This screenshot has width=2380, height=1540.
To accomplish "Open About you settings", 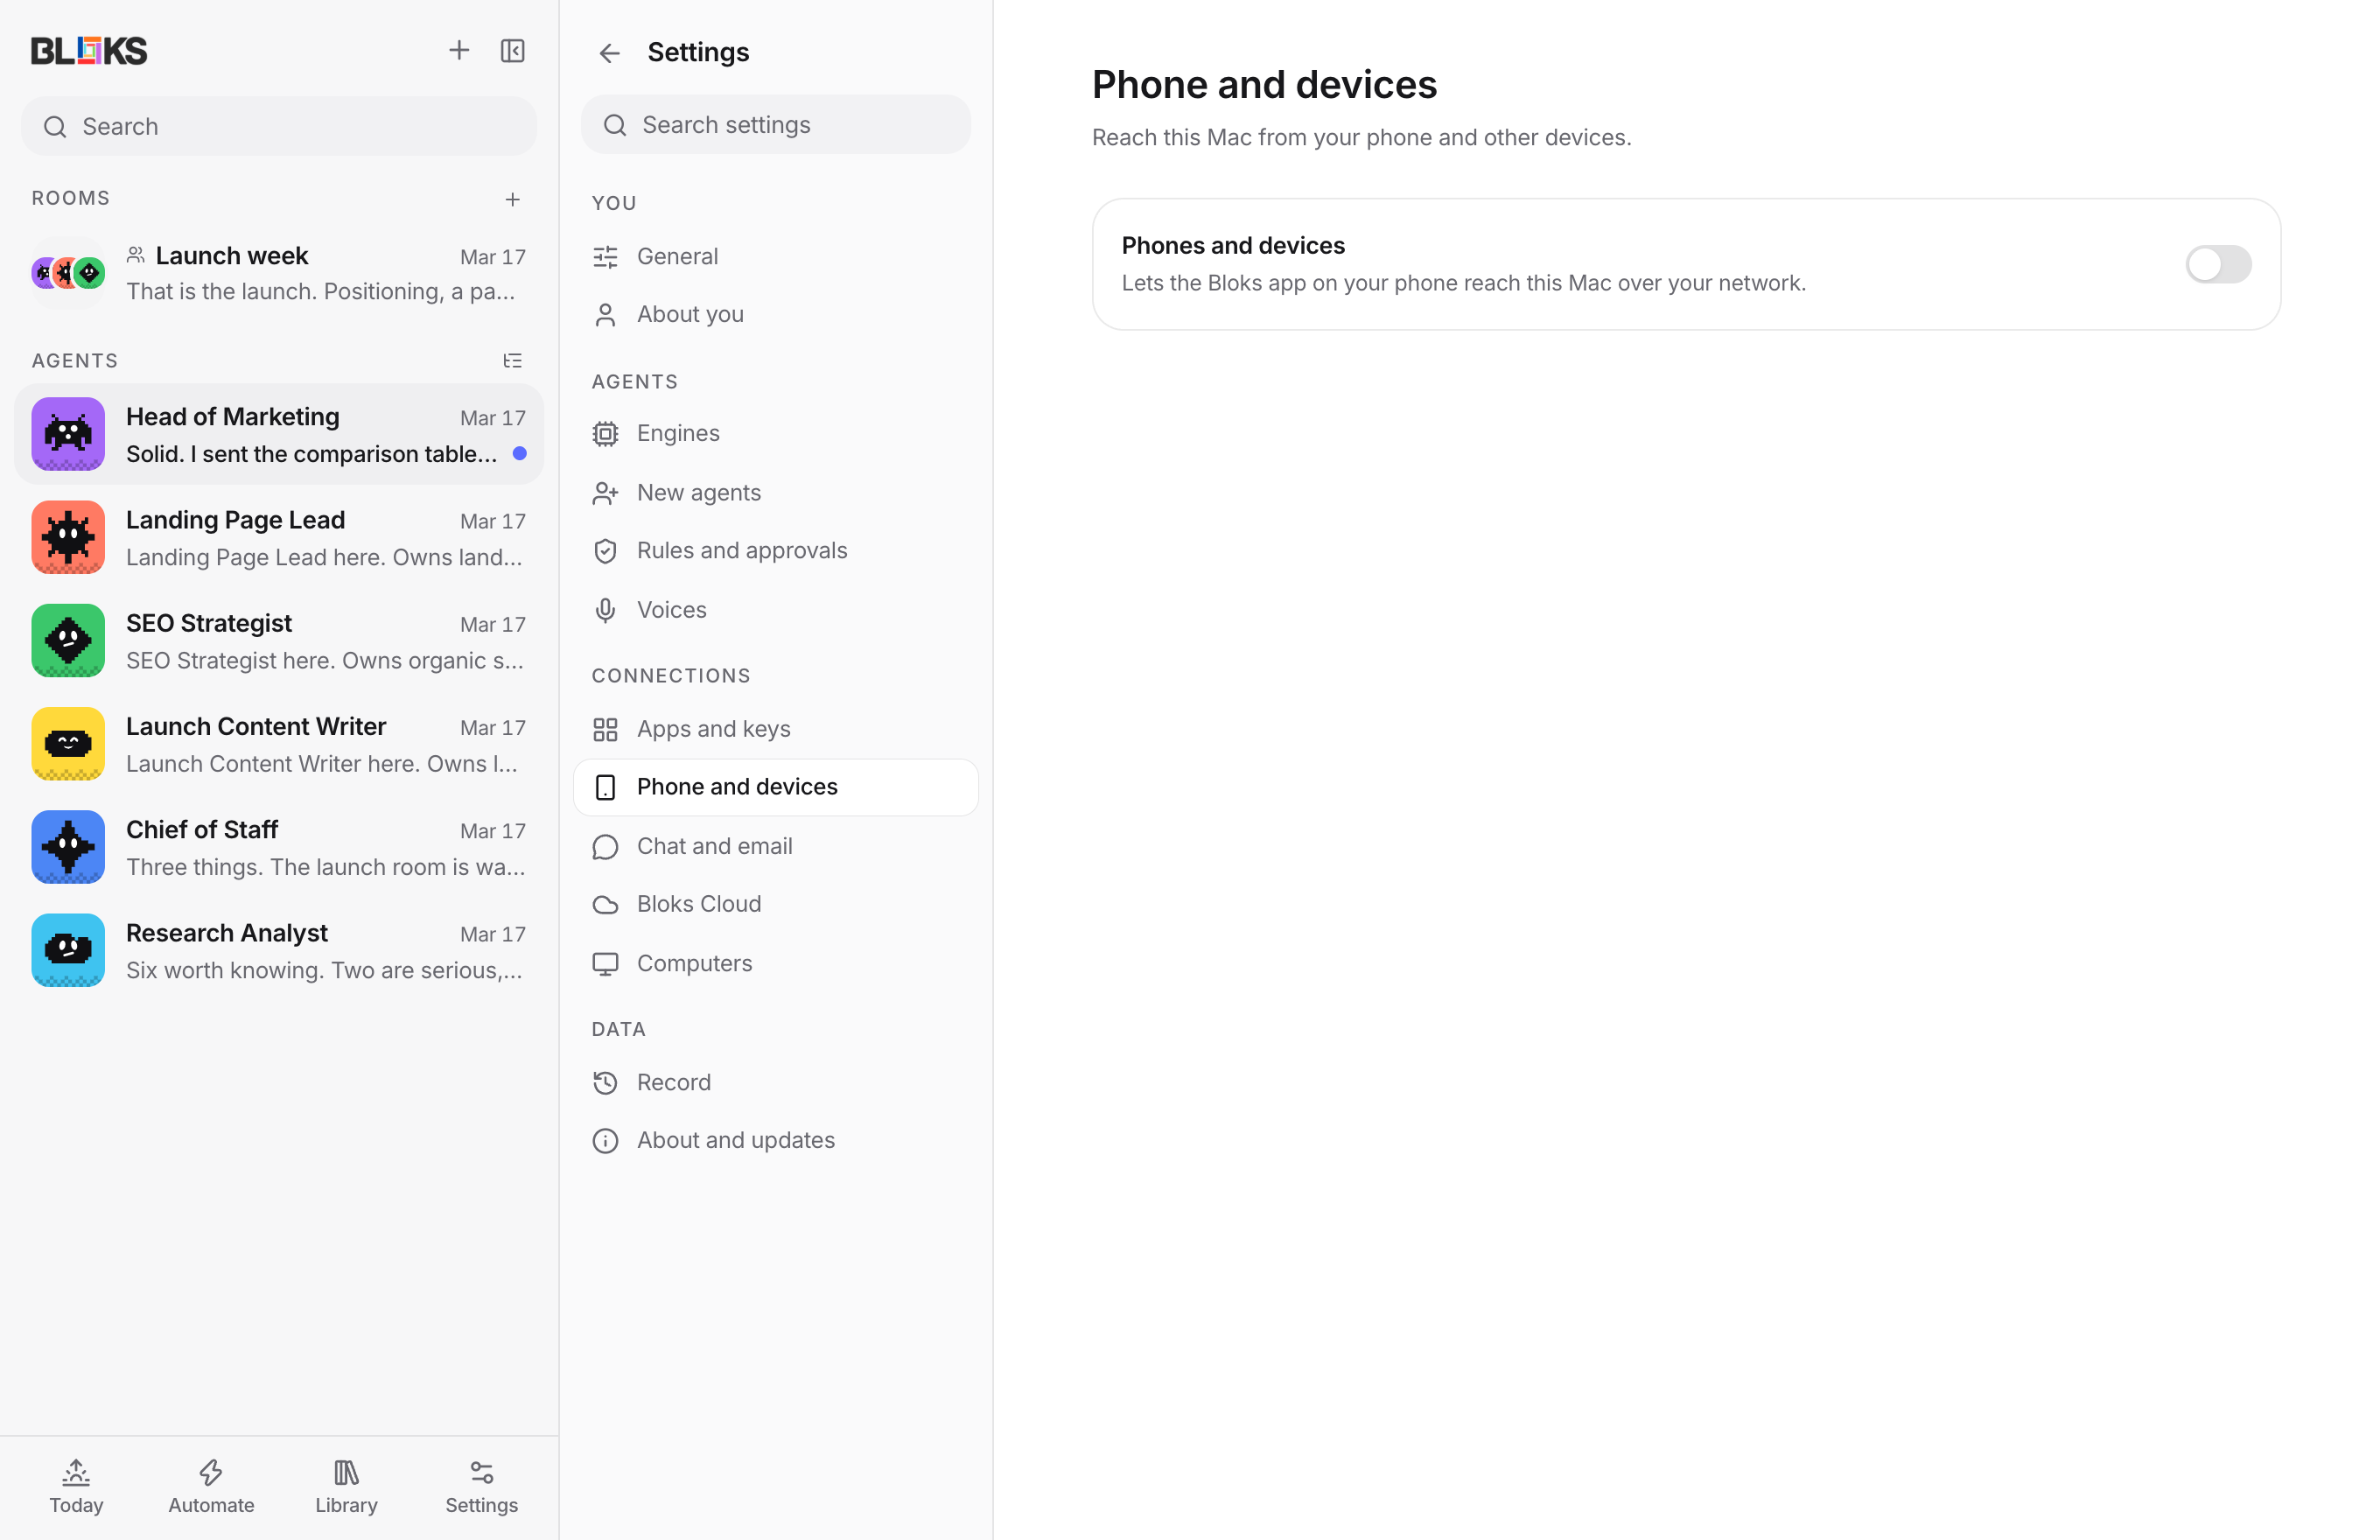I will pyautogui.click(x=775, y=315).
